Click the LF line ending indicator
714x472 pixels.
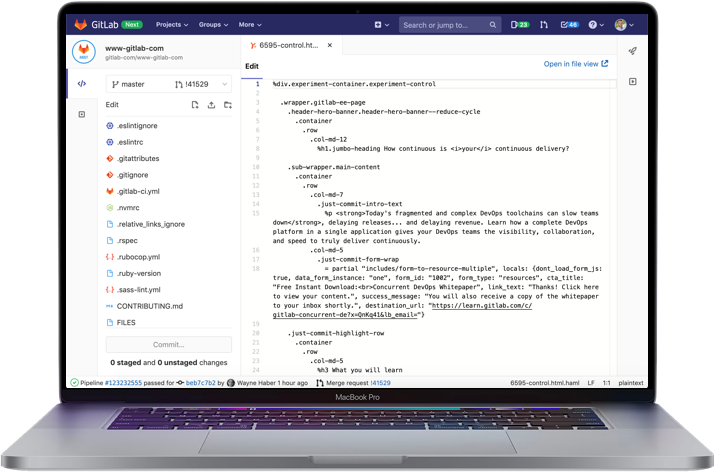(591, 383)
